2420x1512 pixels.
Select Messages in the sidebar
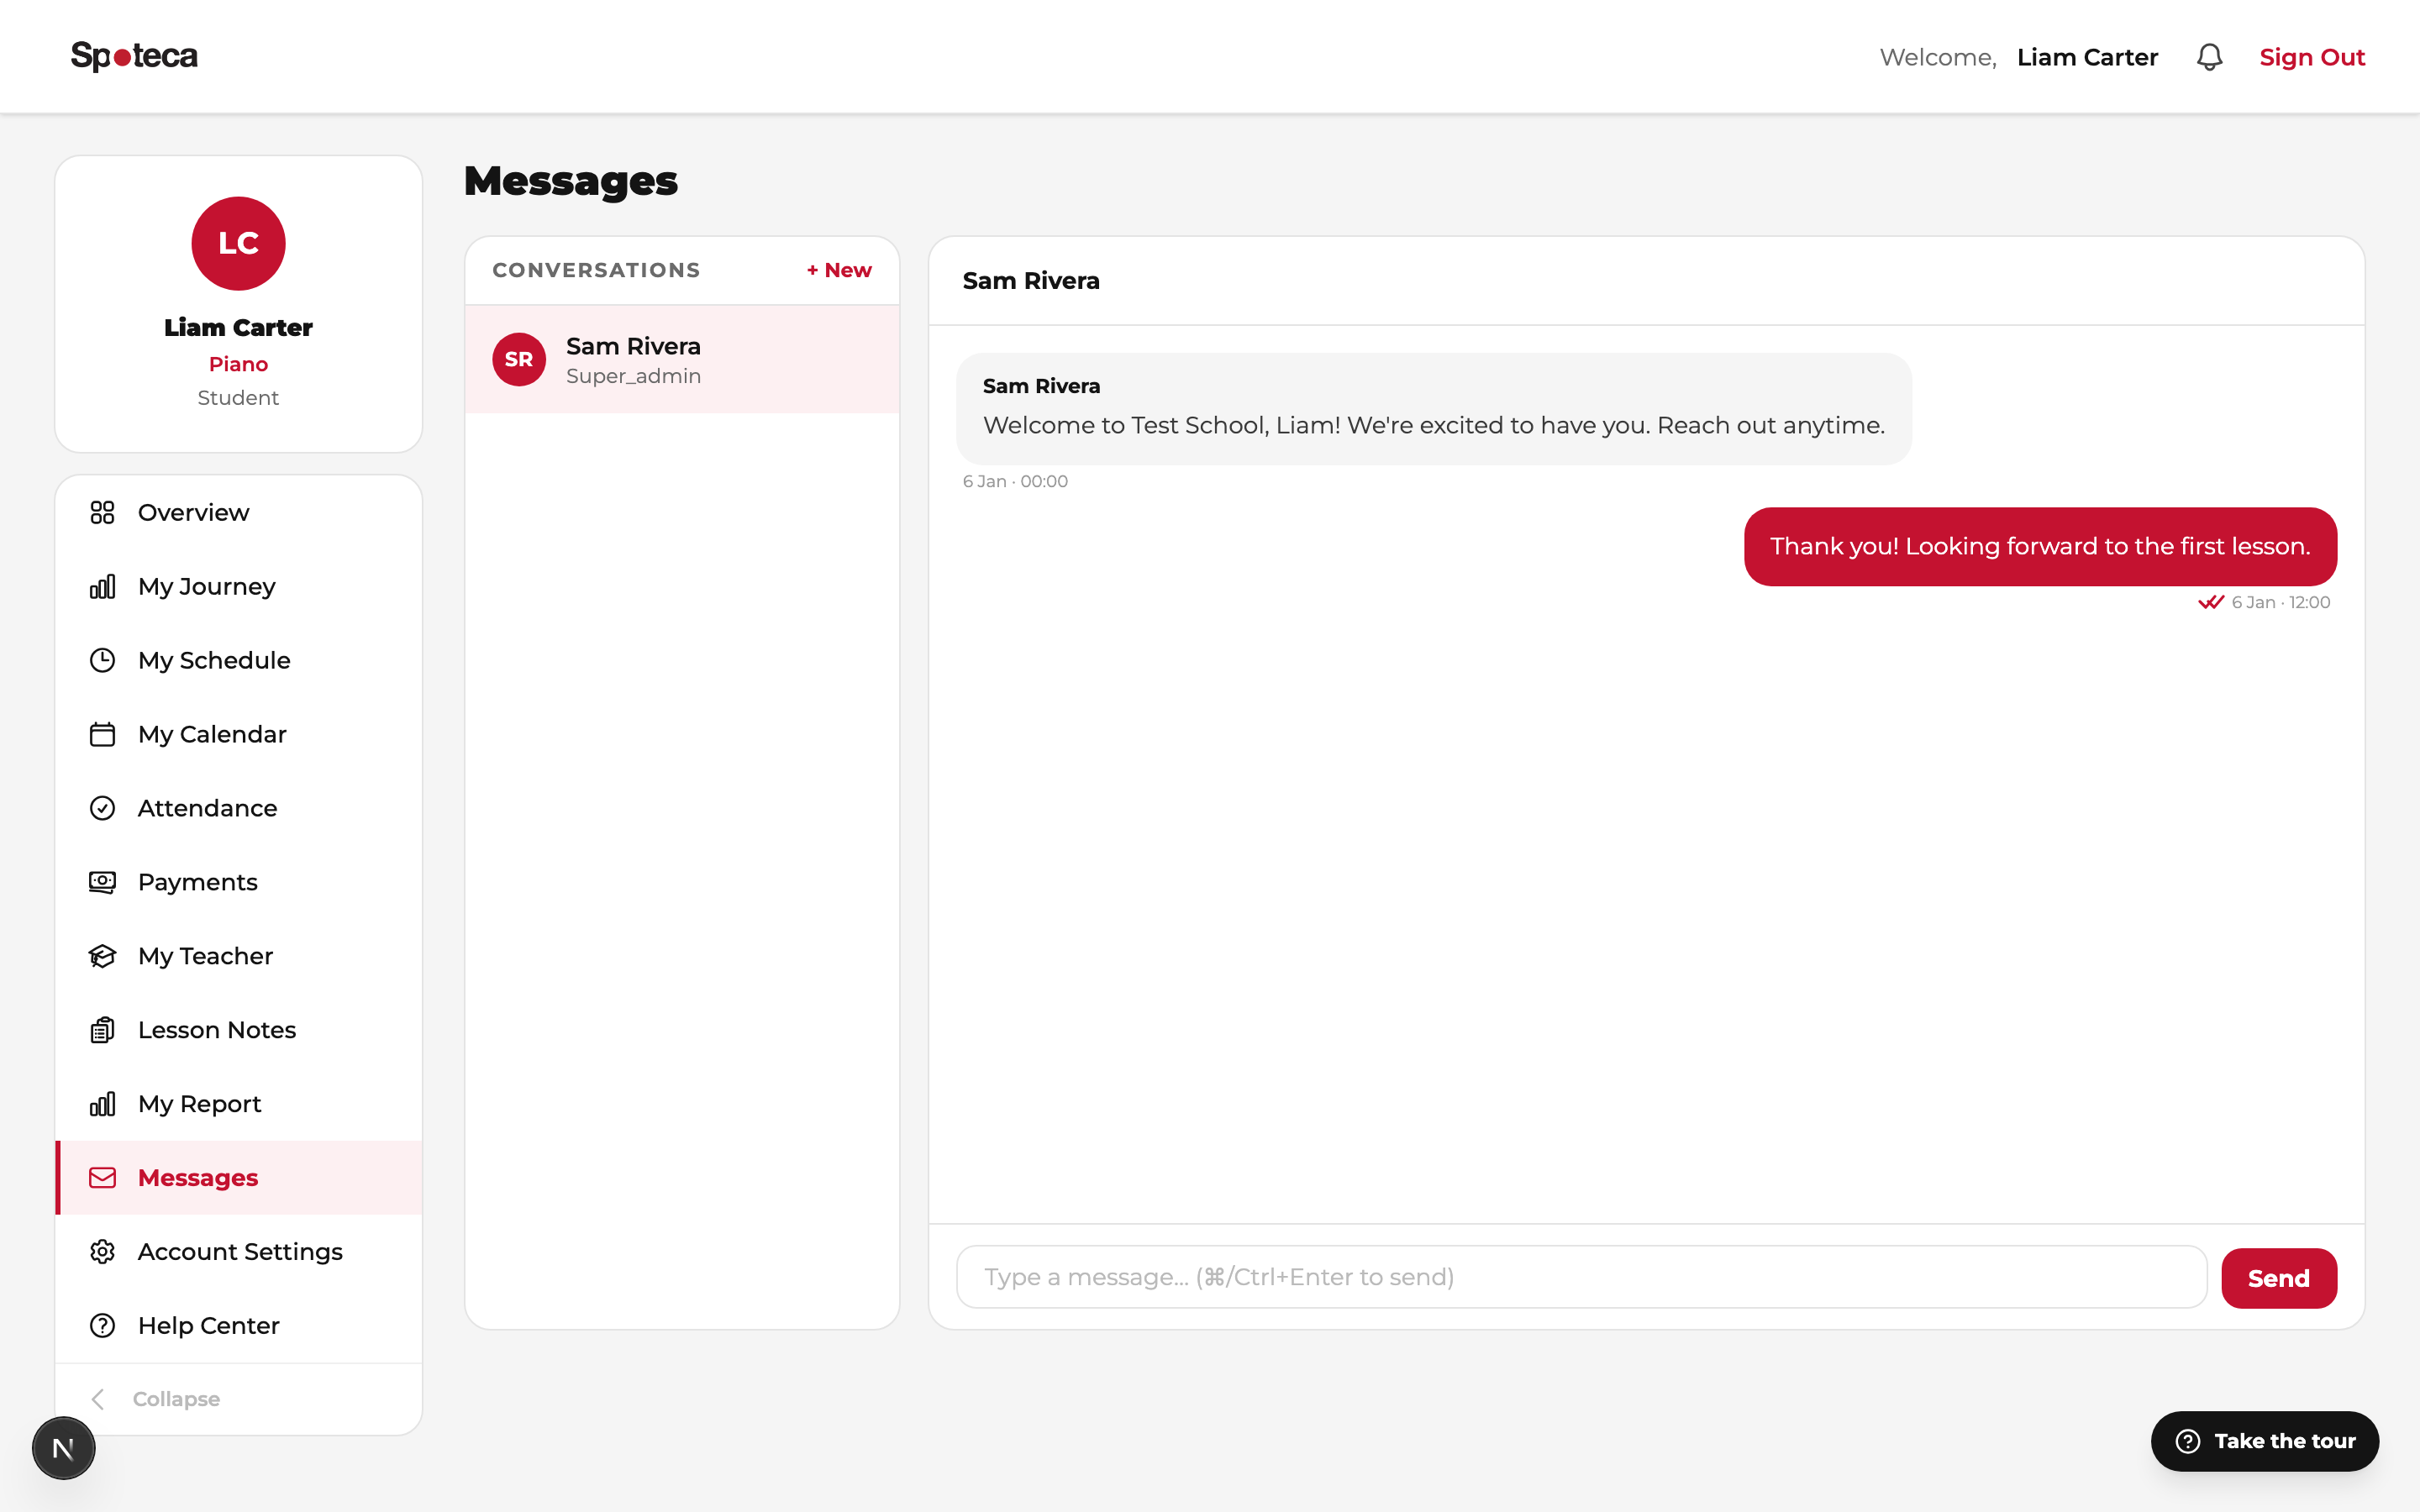(239, 1178)
